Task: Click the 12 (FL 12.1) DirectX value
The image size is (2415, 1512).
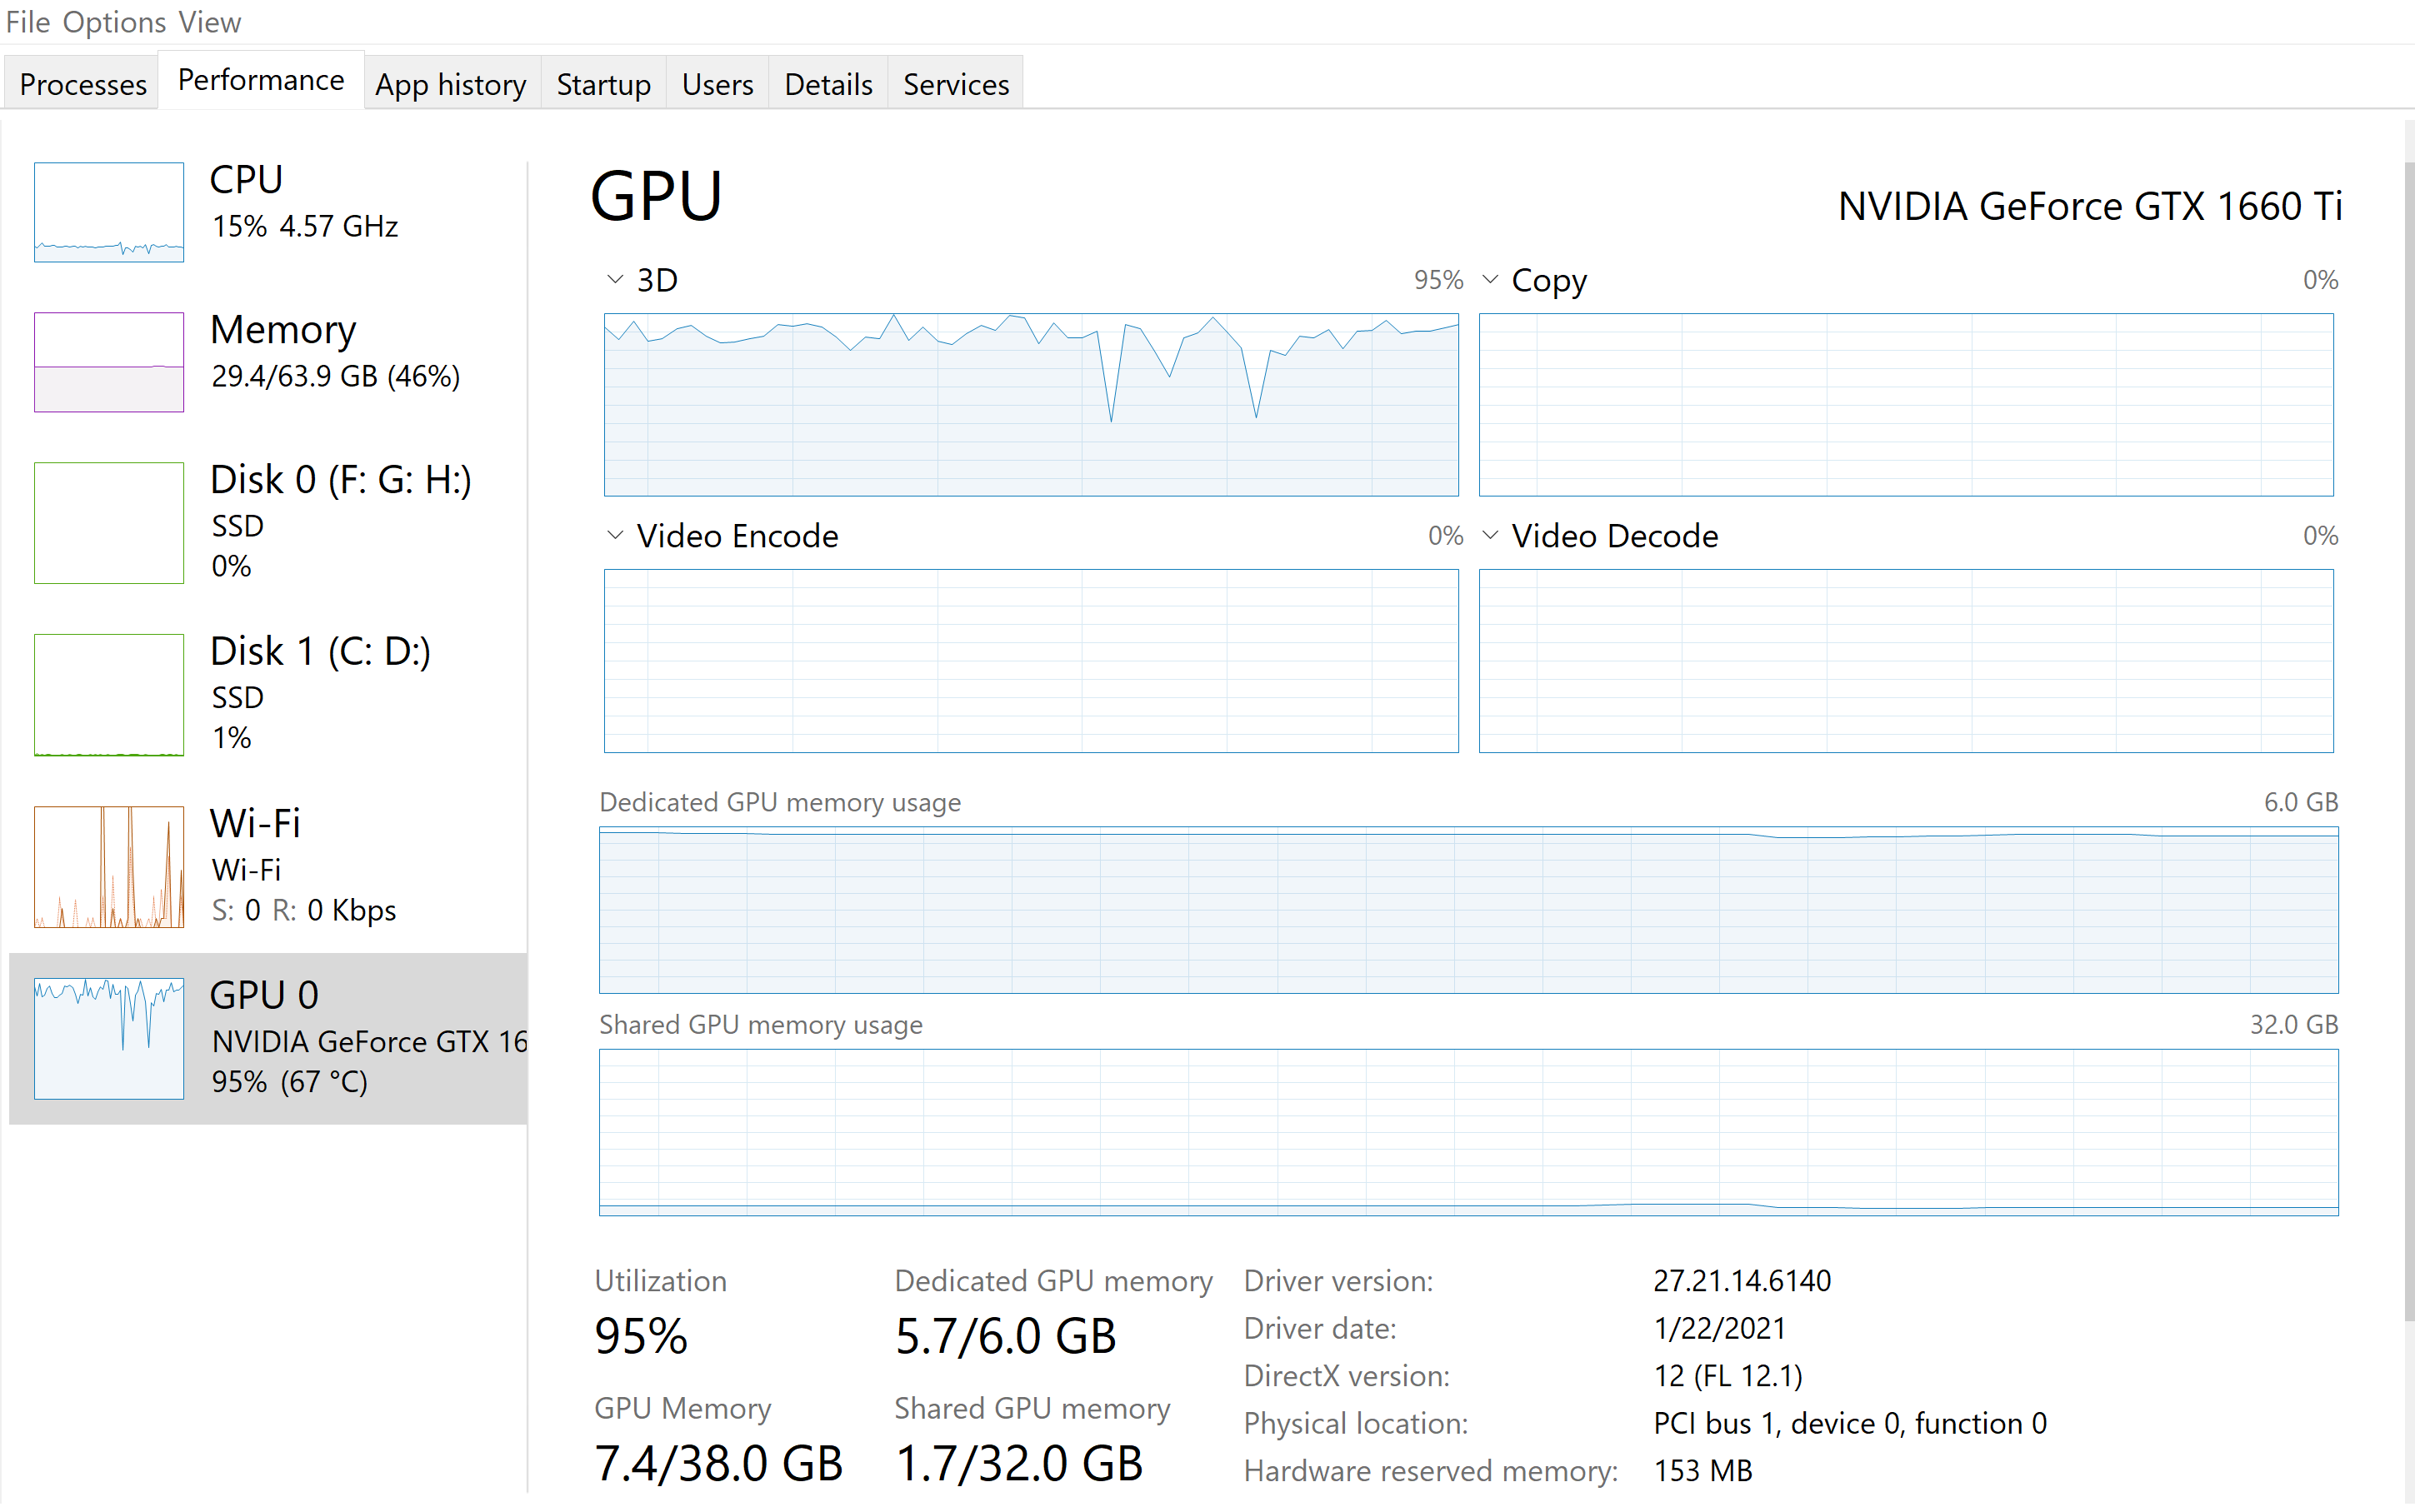Action: (x=1728, y=1376)
